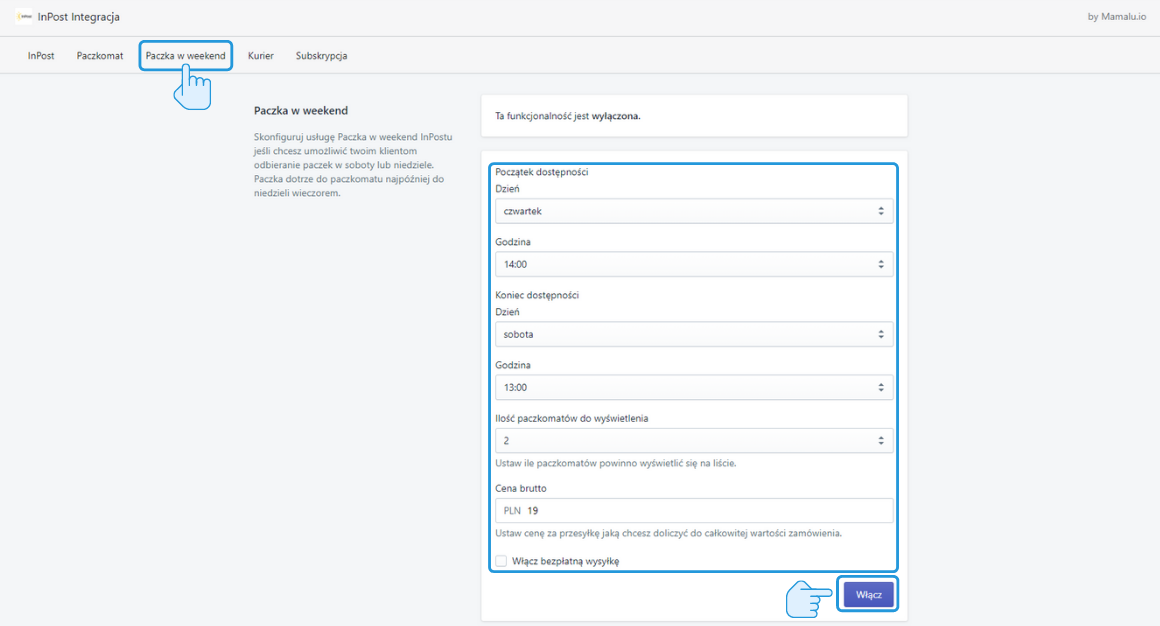The height and width of the screenshot is (626, 1160).
Task: Open start day dropdown showing czwartek
Action: 694,211
